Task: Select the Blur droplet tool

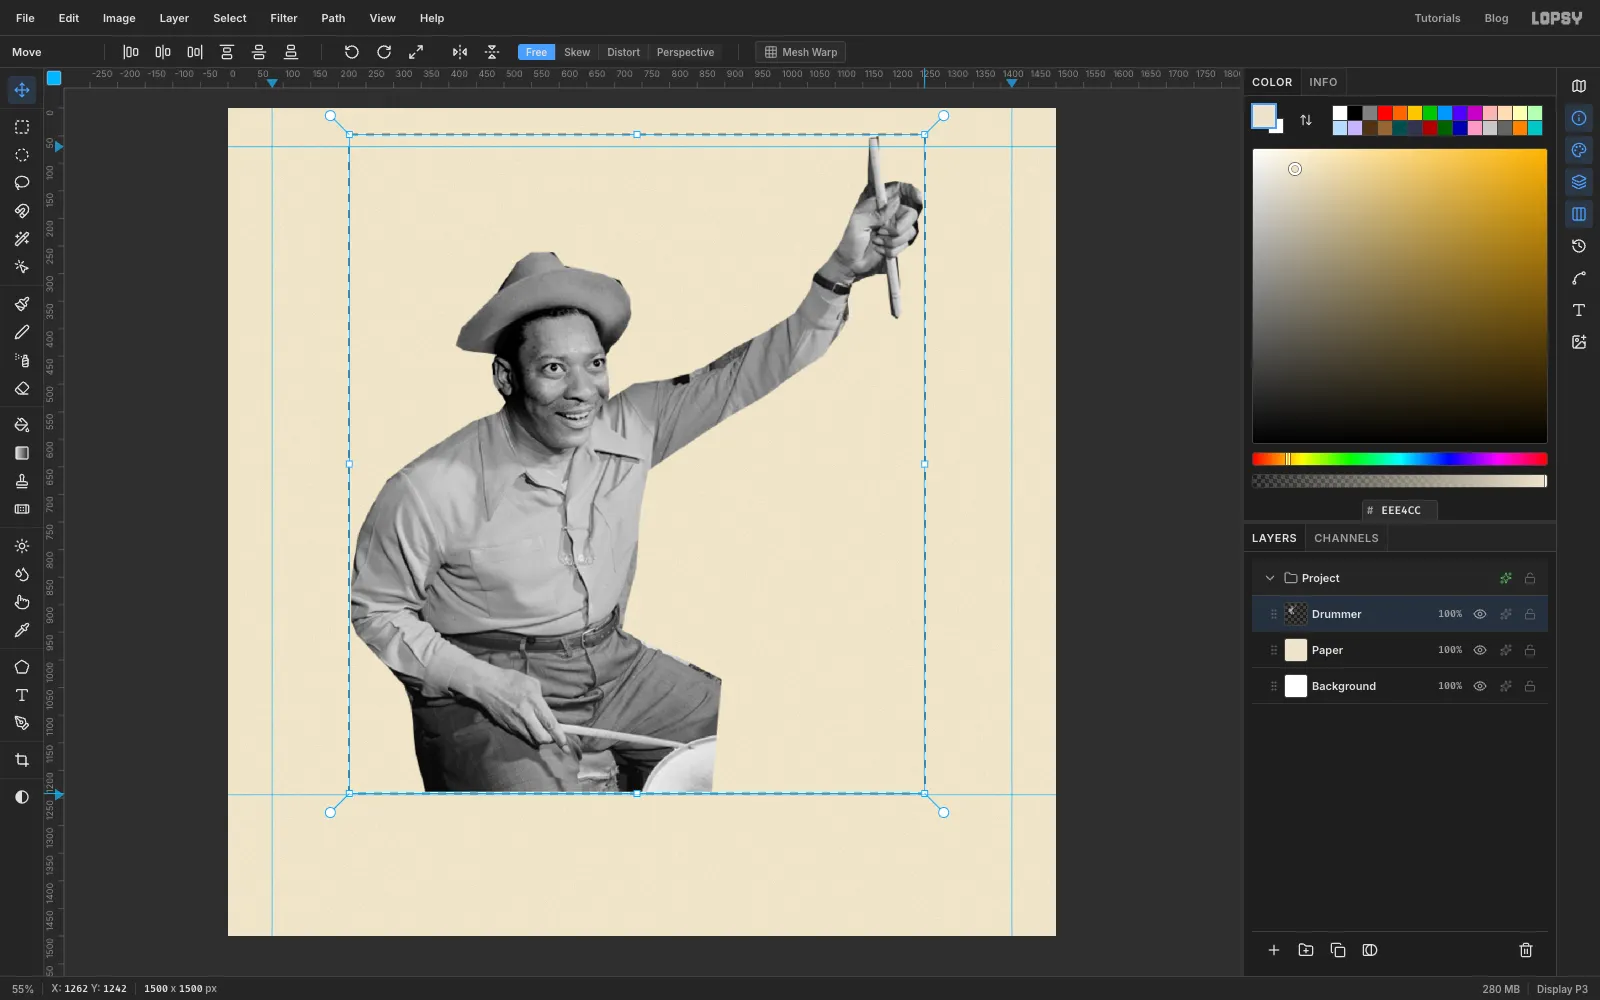Action: point(22,574)
